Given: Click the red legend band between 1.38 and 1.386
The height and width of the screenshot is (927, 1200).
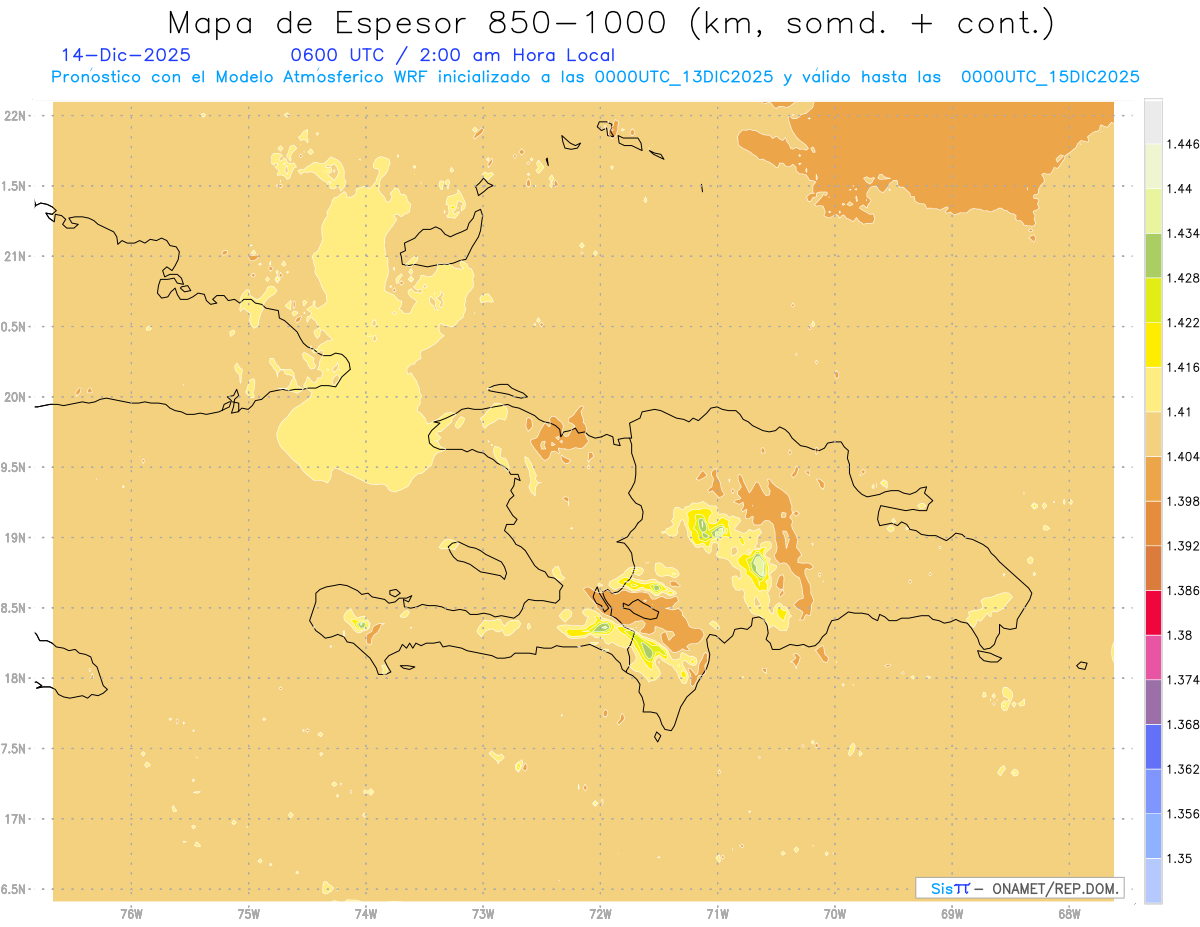Looking at the screenshot, I should point(1153,613).
